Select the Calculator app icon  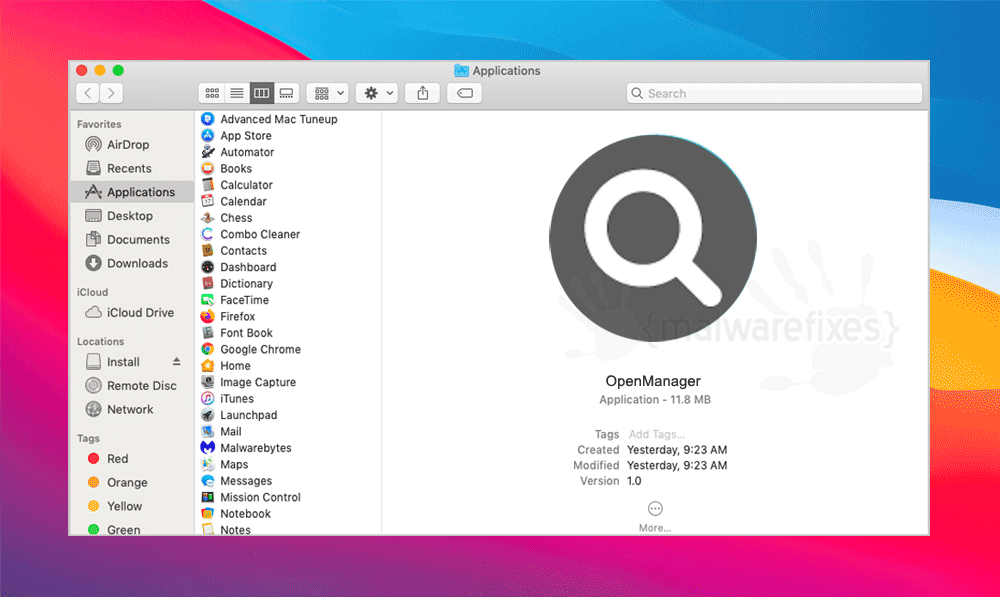coord(207,185)
